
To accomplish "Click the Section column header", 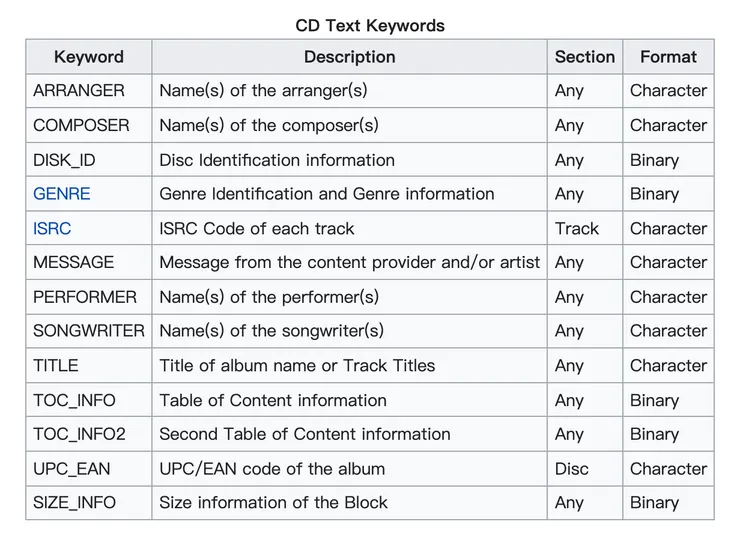I will point(585,57).
